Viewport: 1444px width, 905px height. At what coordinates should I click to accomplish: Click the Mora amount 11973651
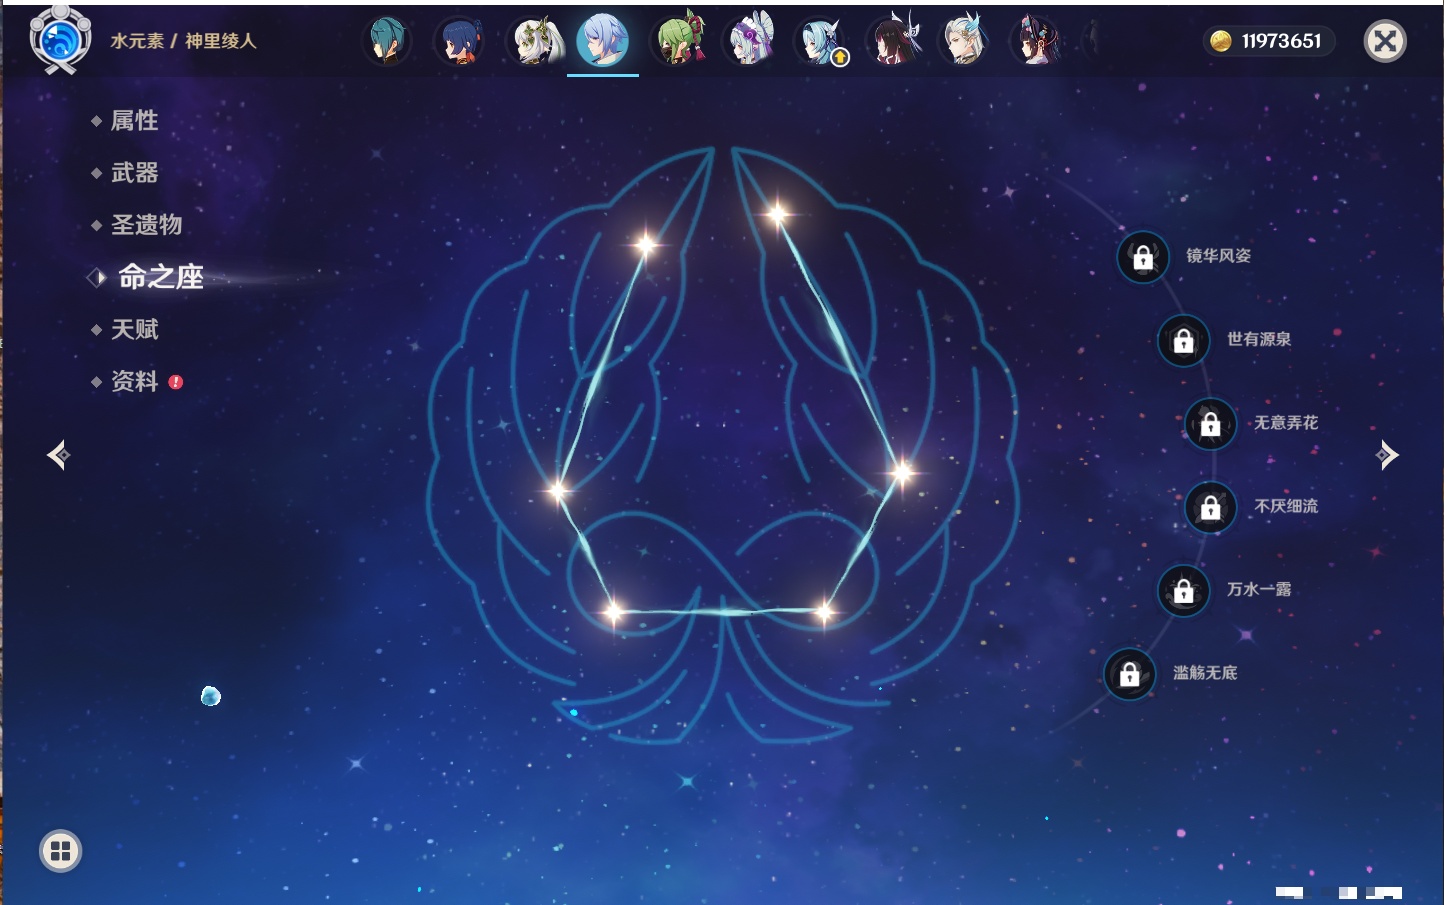1281,41
